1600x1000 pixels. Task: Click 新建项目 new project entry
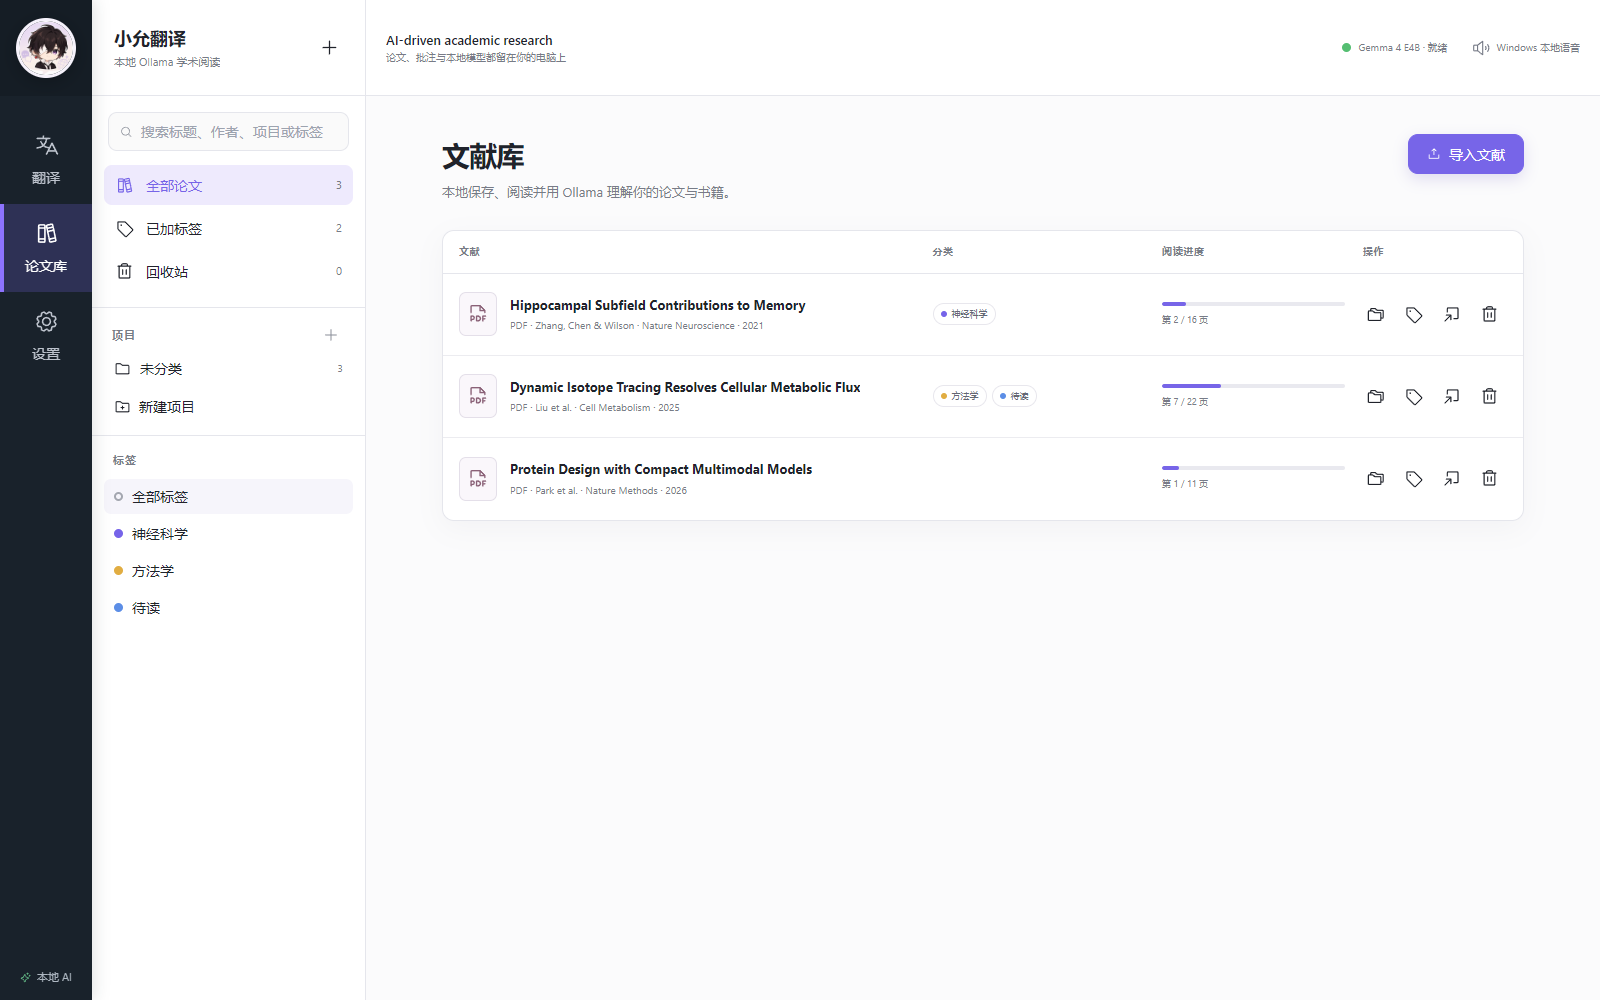click(x=228, y=407)
